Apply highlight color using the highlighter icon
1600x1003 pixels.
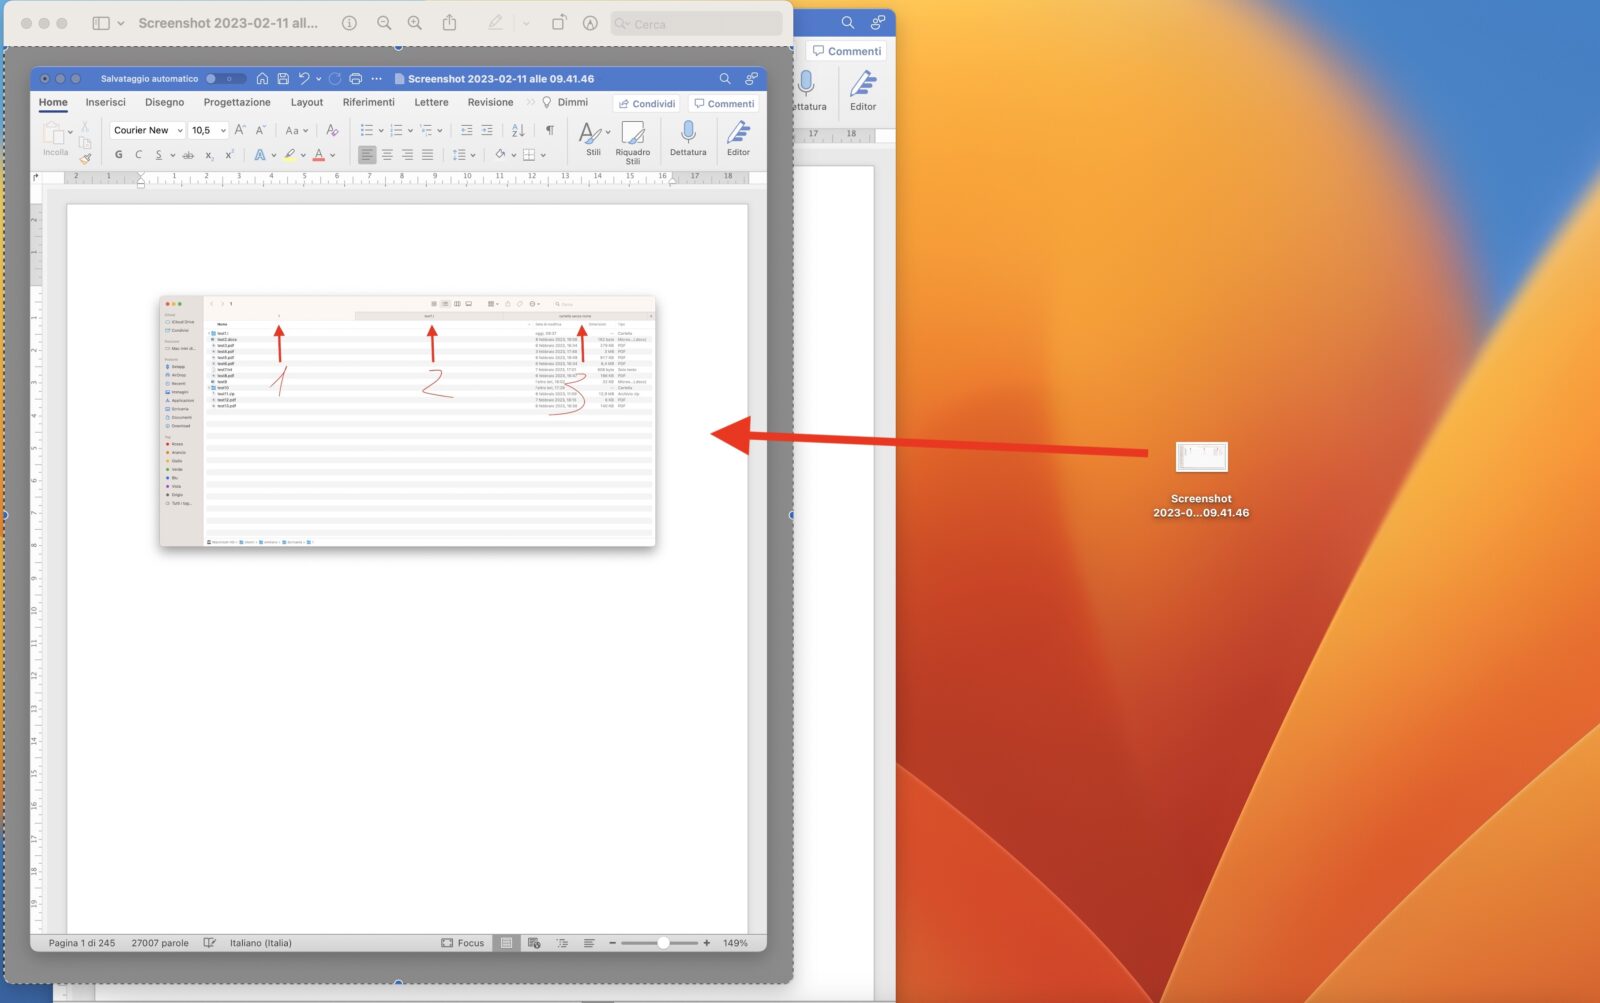(290, 154)
